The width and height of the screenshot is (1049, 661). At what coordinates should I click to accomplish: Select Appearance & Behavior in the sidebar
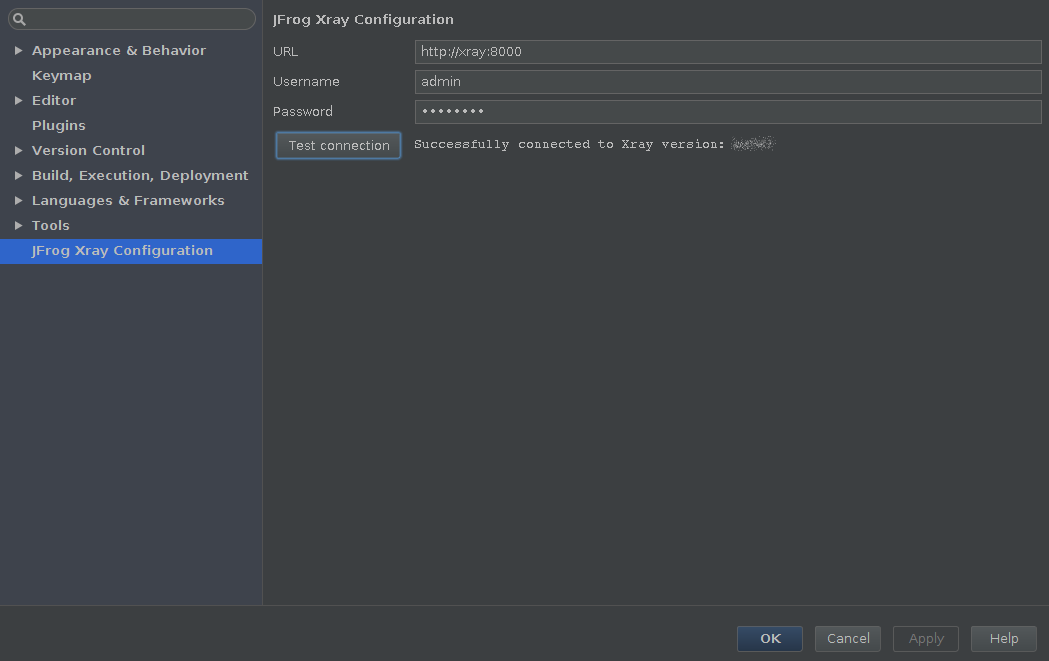119,50
